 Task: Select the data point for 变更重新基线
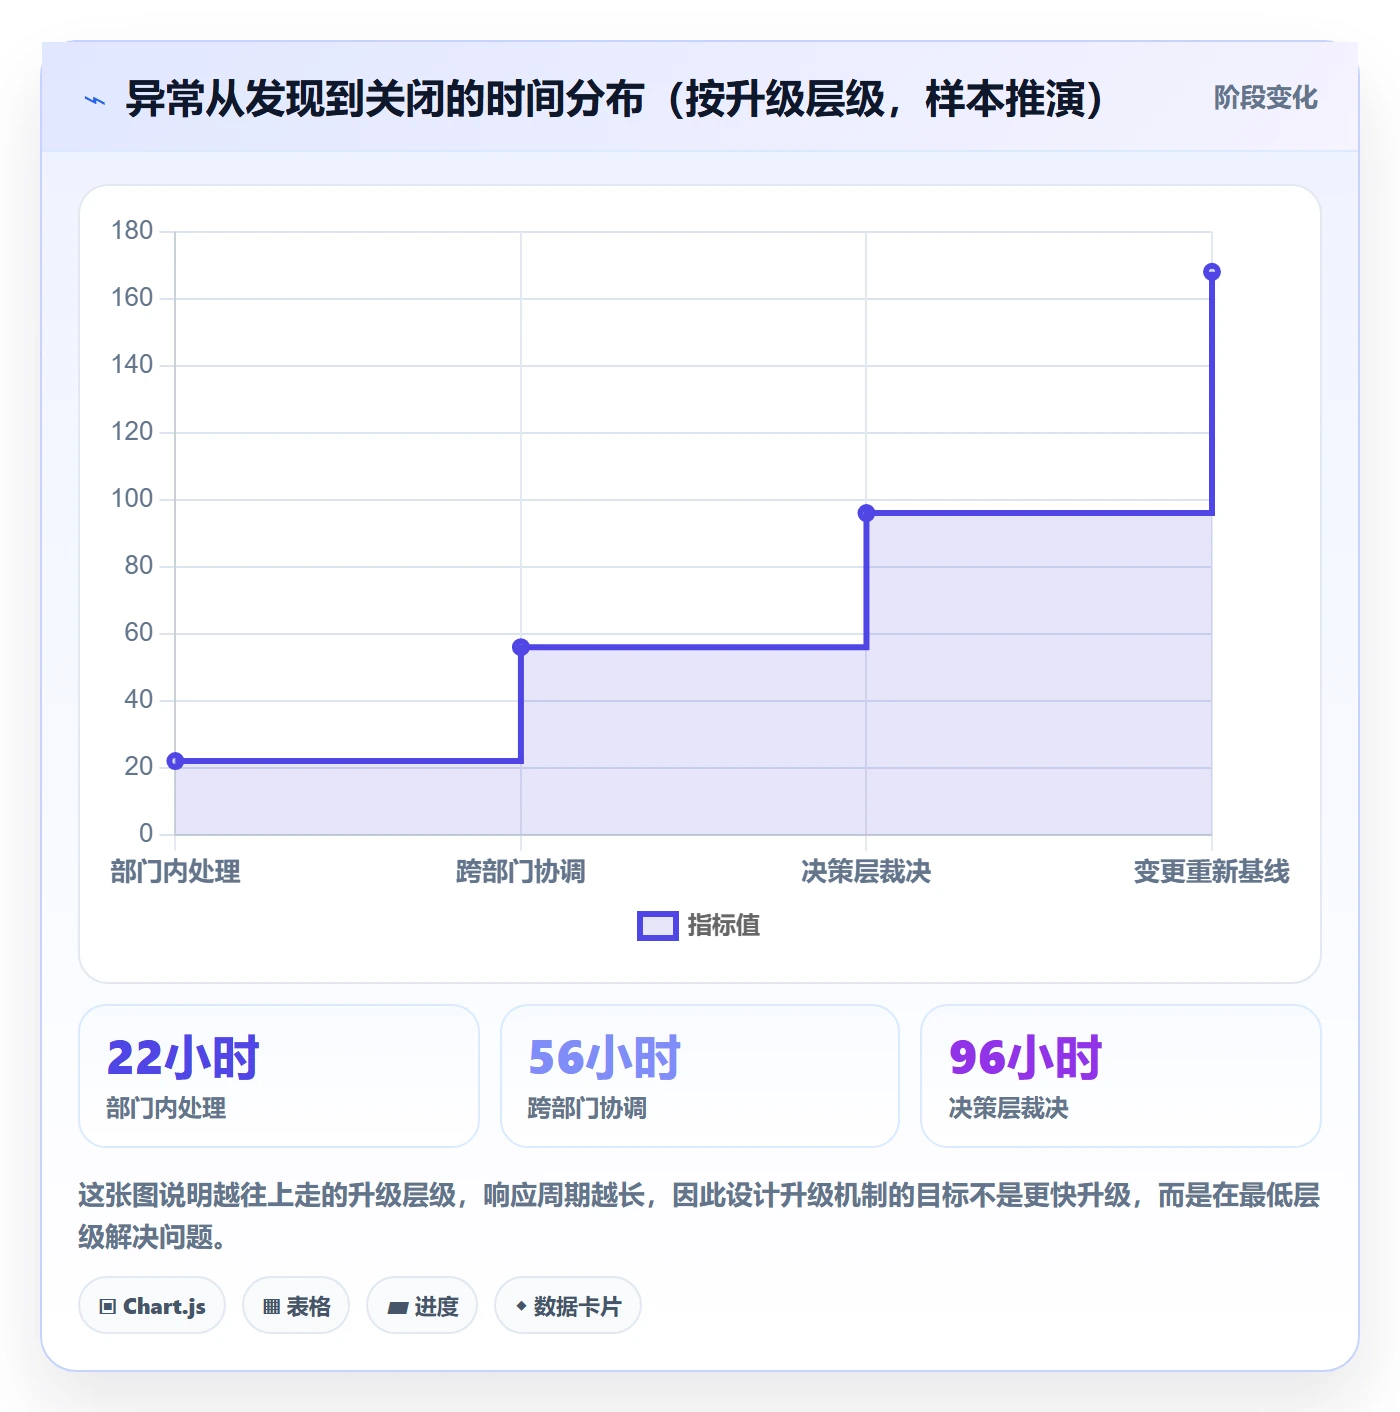1212,272
